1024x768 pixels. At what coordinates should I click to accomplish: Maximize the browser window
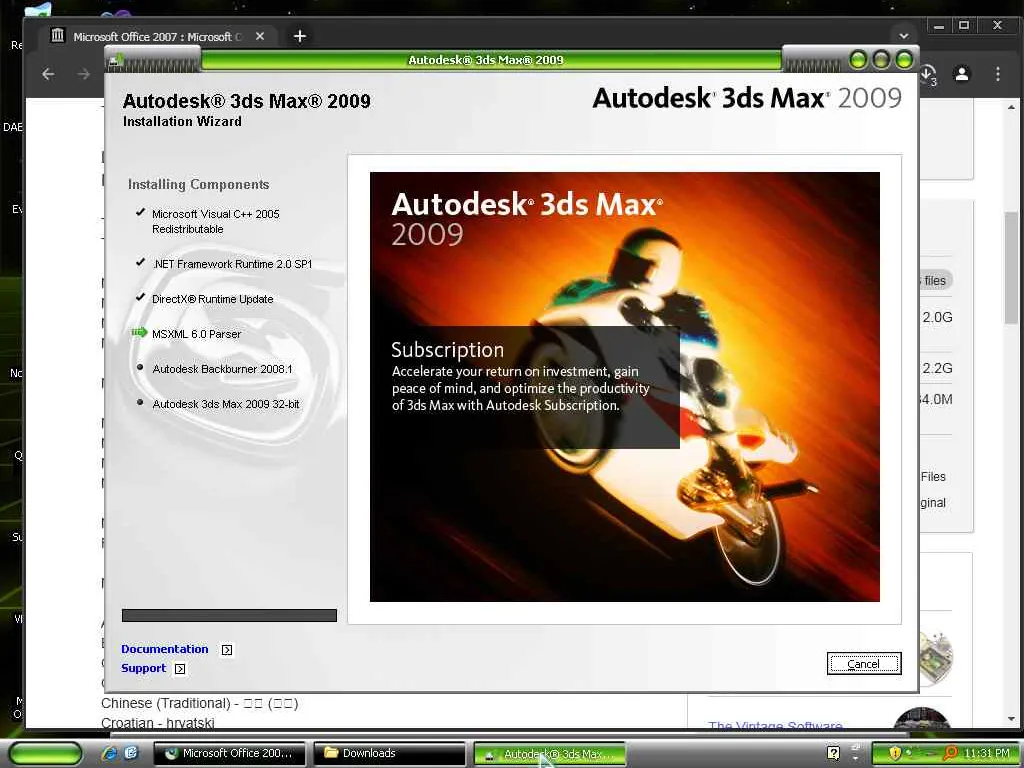point(964,26)
